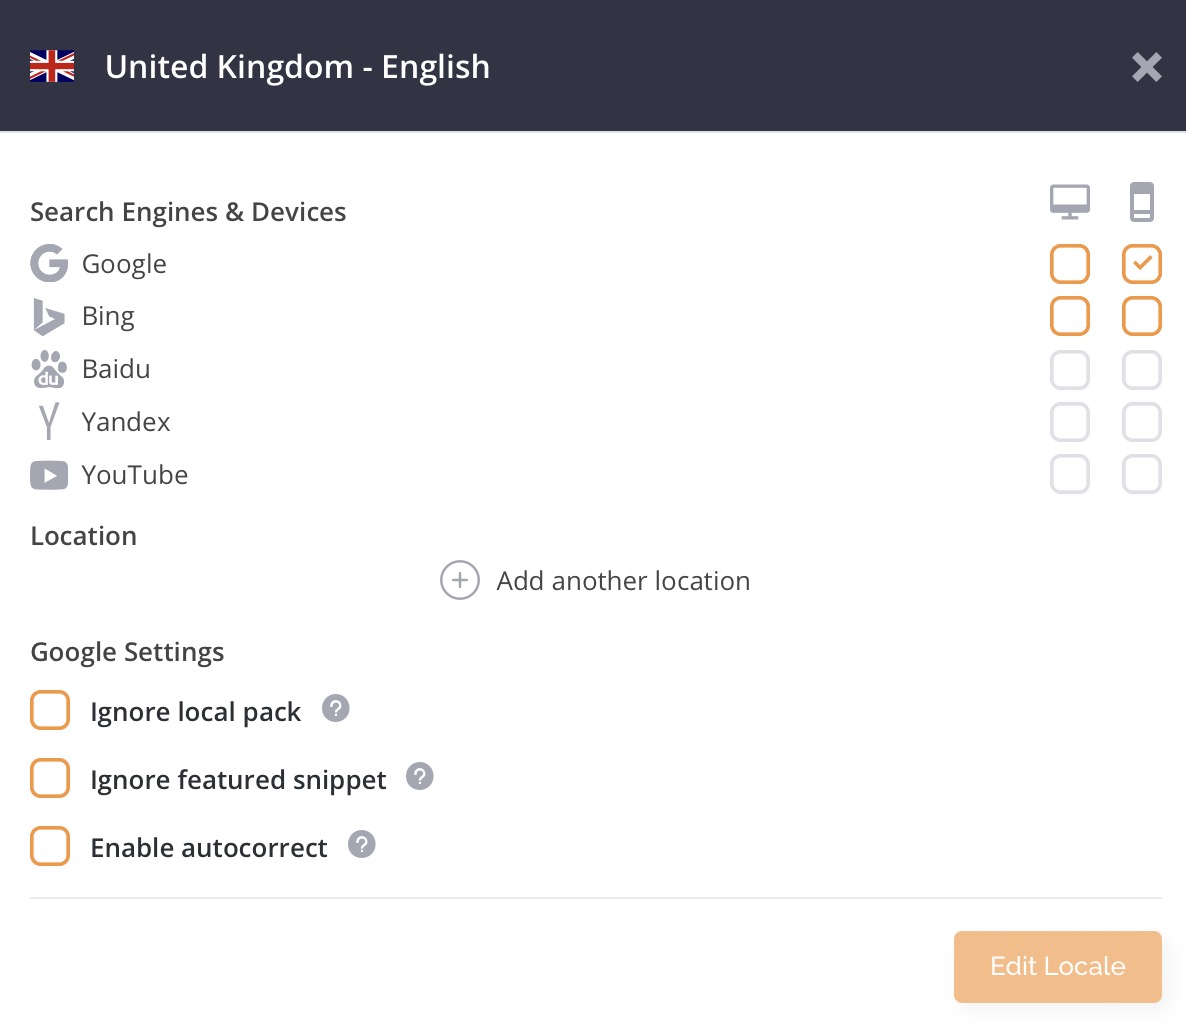Viewport: 1186px width, 1026px height.
Task: Open help tooltip for Ignore featured snippet
Action: pyautogui.click(x=420, y=776)
